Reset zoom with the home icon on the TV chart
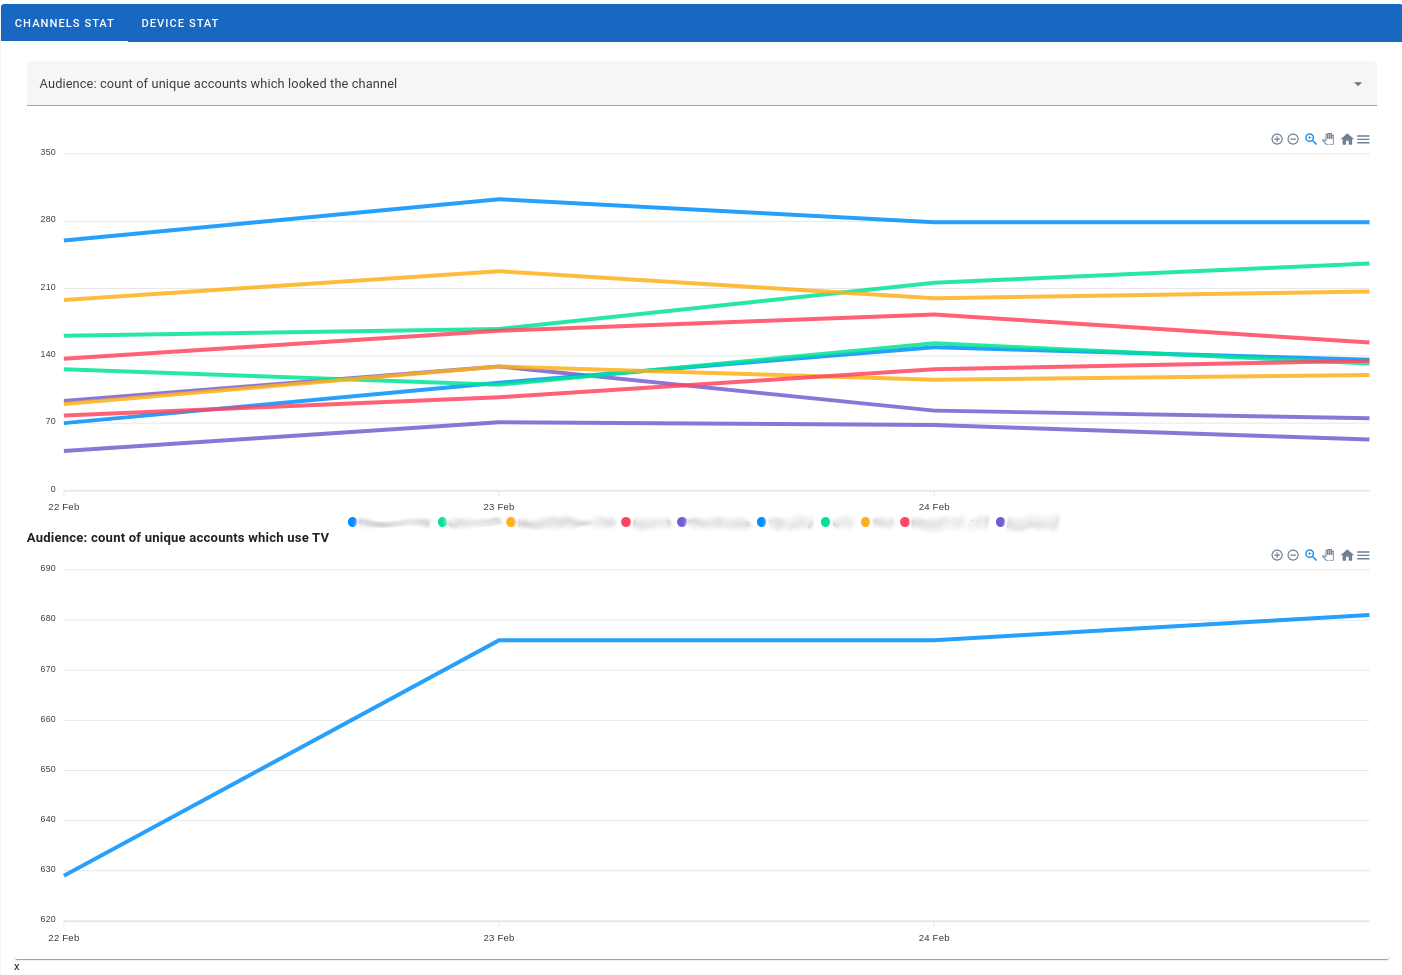1402x975 pixels. pyautogui.click(x=1347, y=556)
